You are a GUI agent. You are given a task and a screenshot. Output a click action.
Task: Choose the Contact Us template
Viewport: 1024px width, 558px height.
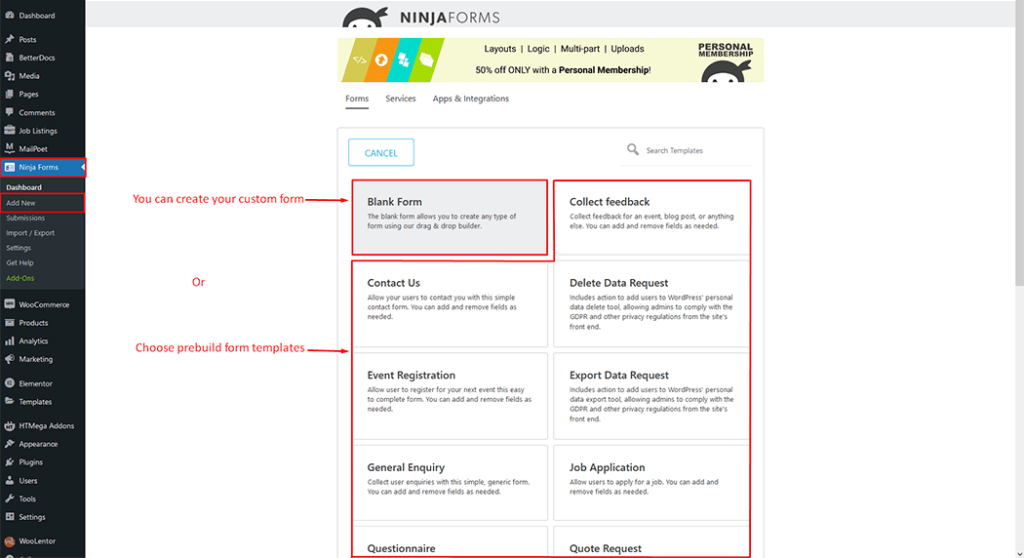pos(450,304)
